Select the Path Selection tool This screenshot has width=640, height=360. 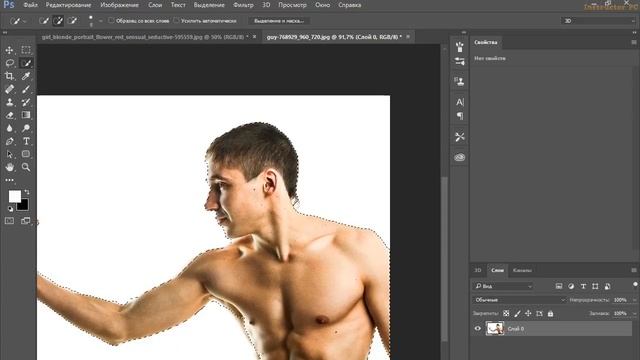coord(9,154)
